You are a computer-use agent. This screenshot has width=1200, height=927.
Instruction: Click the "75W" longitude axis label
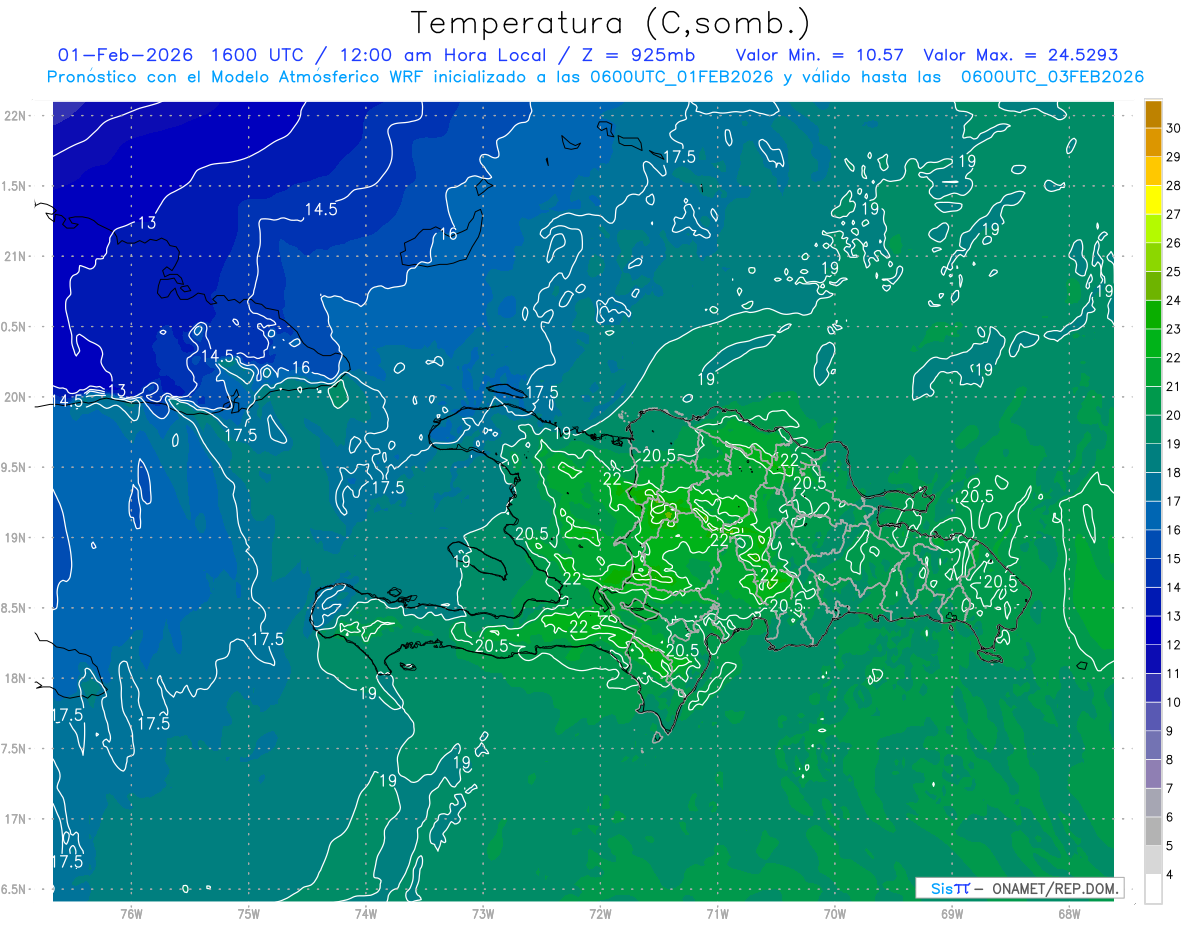(249, 913)
